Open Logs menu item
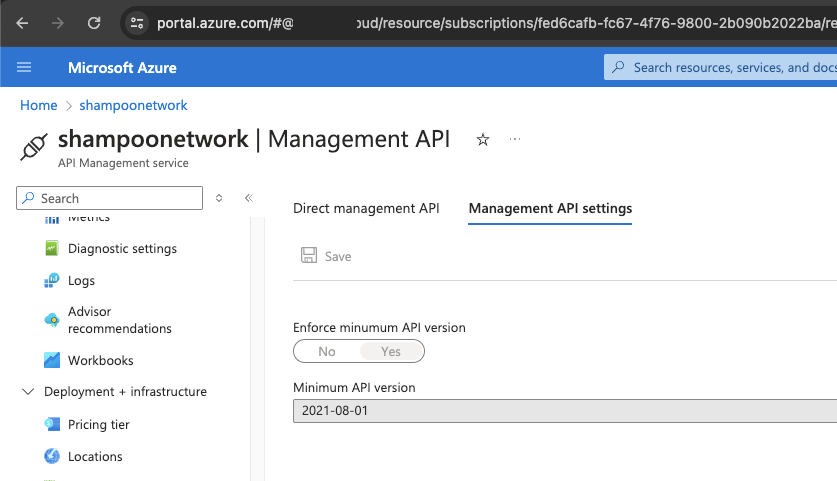Viewport: 837px width, 481px height. (x=81, y=281)
